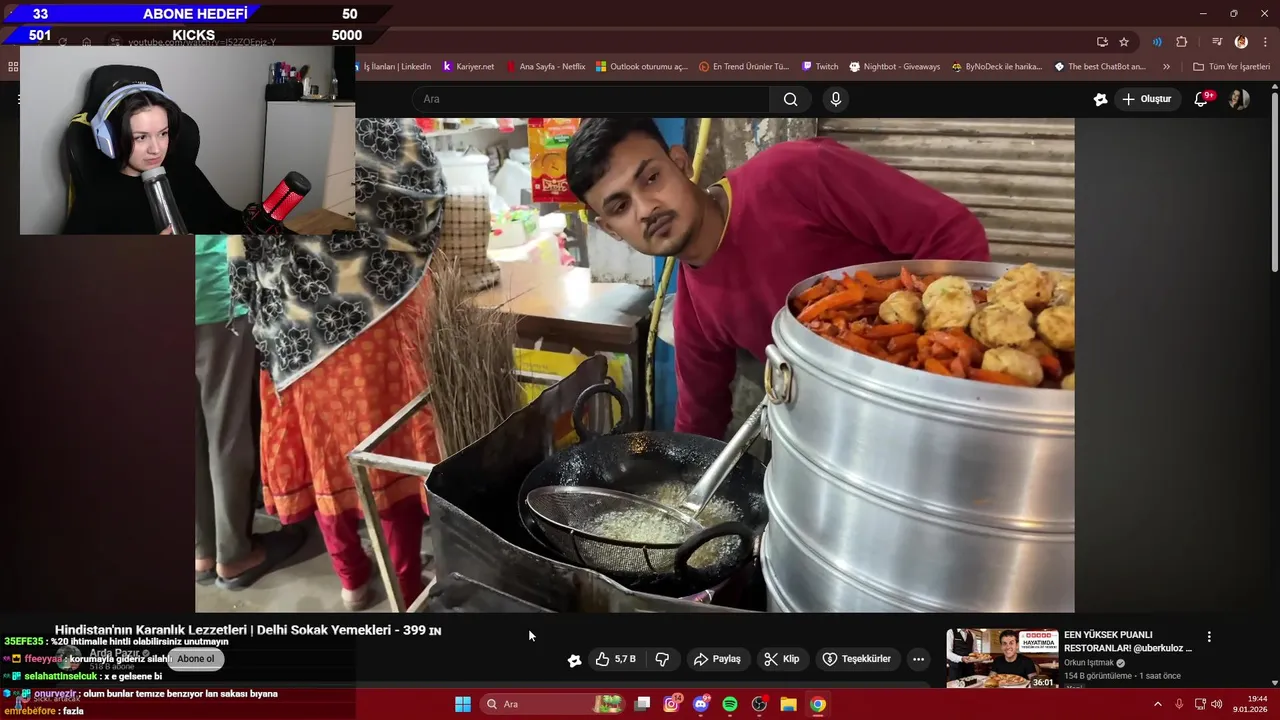This screenshot has width=1280, height=720.
Task: Open more video actions (three dots)
Action: click(x=918, y=659)
